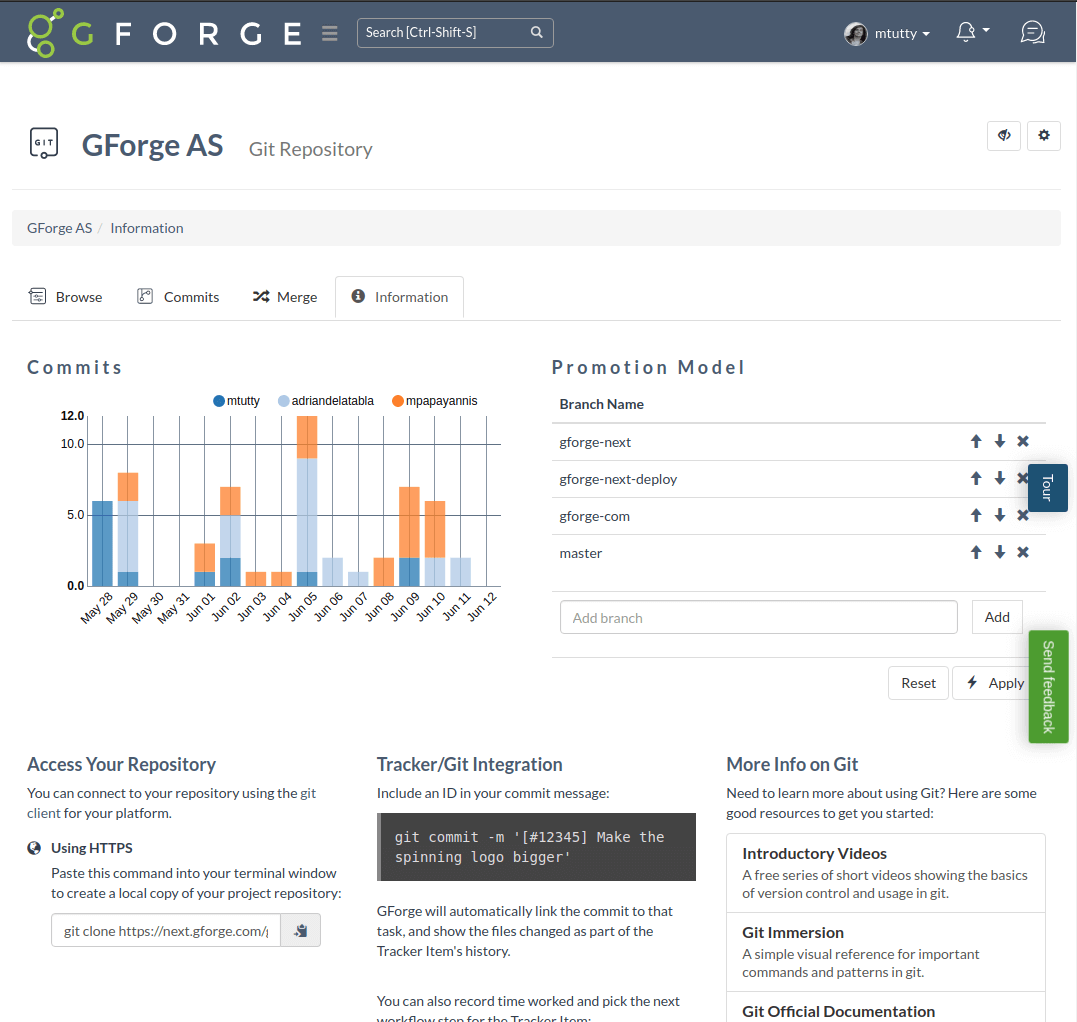1077x1022 pixels.
Task: Click the mpapayannis orange legend swatch
Action: pos(398,401)
